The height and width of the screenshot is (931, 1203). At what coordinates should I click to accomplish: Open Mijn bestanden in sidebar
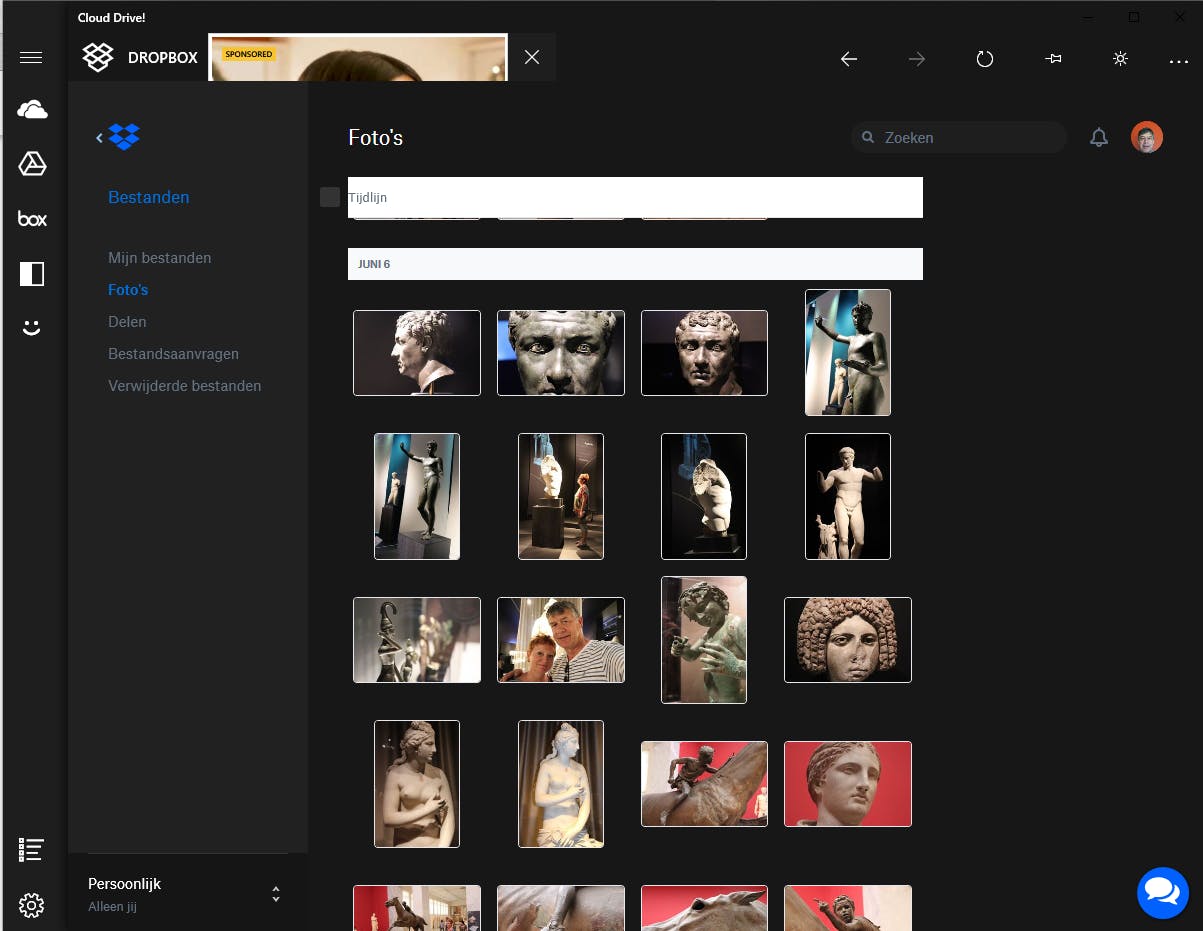pos(160,258)
